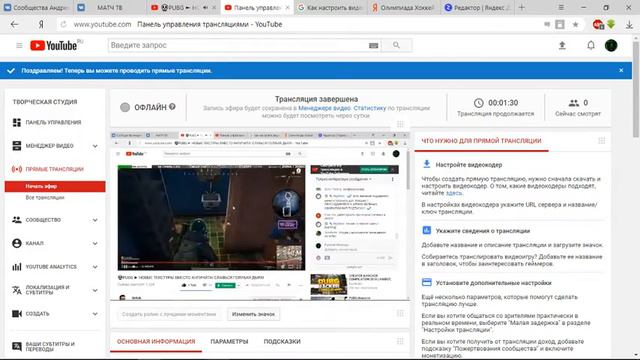Switch to the МАТЧ ТВ browser tab
This screenshot has width=640, height=360.
[x=109, y=7]
